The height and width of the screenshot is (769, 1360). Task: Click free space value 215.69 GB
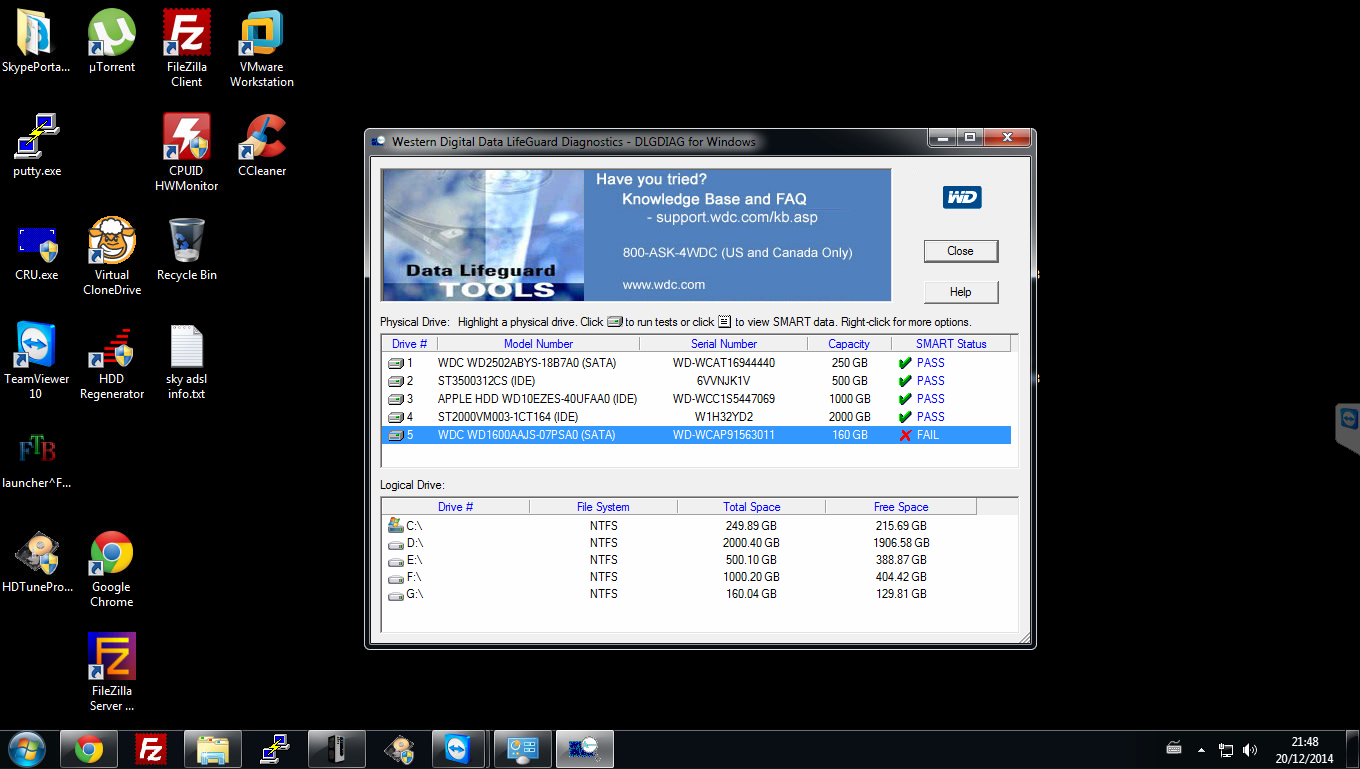click(900, 526)
